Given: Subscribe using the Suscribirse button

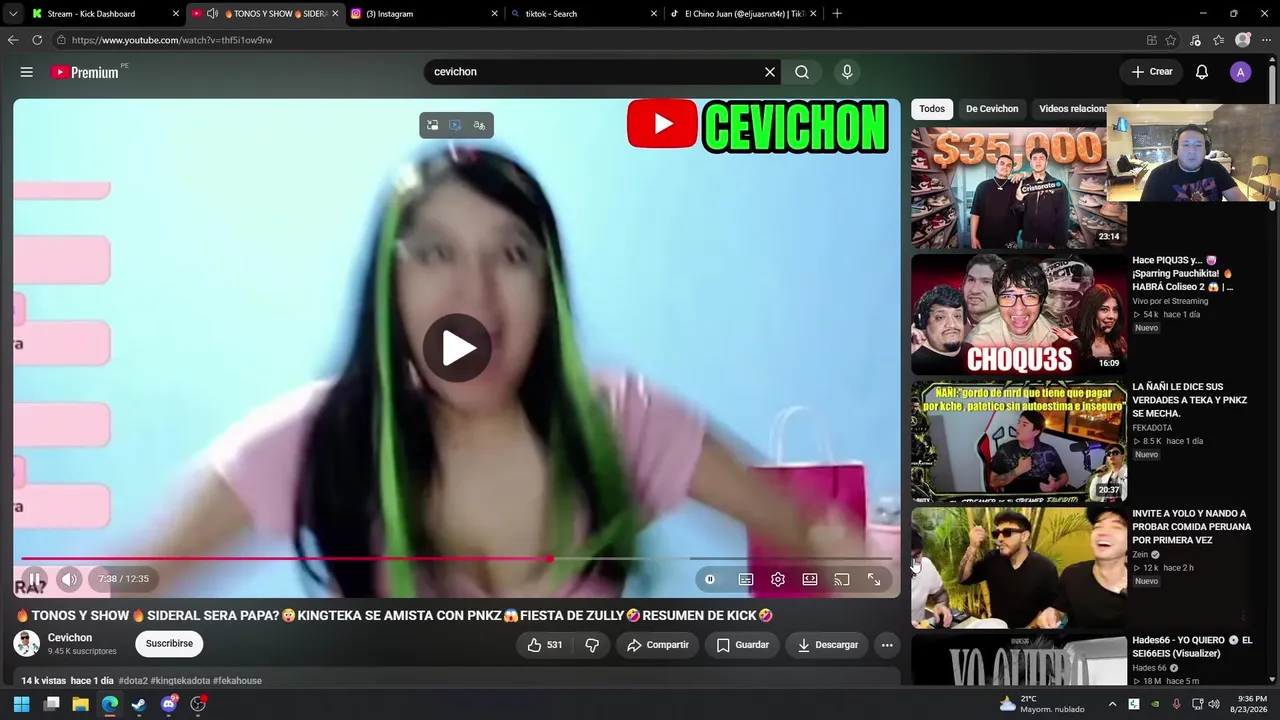Looking at the screenshot, I should [169, 644].
